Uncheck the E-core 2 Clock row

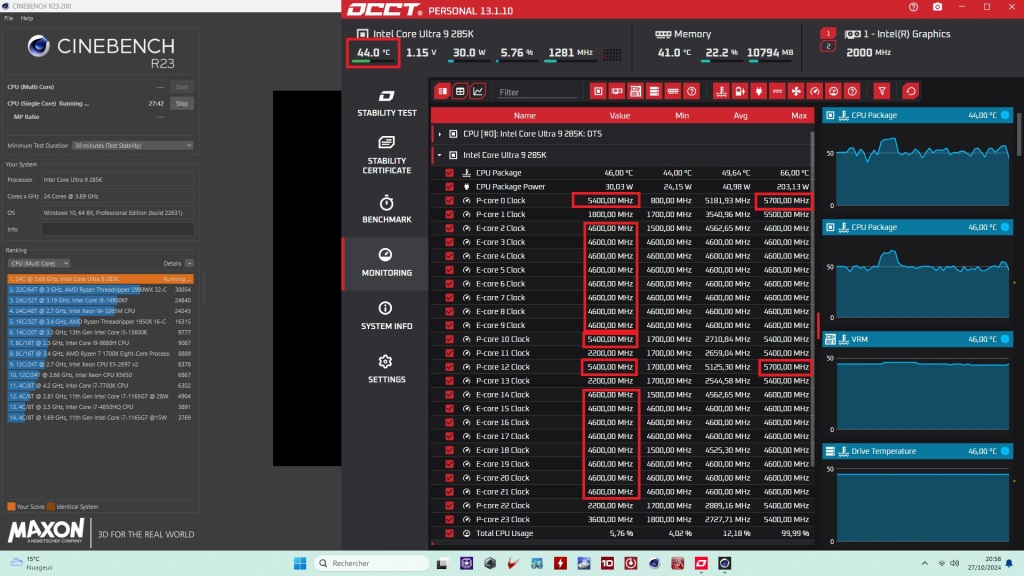pos(449,229)
